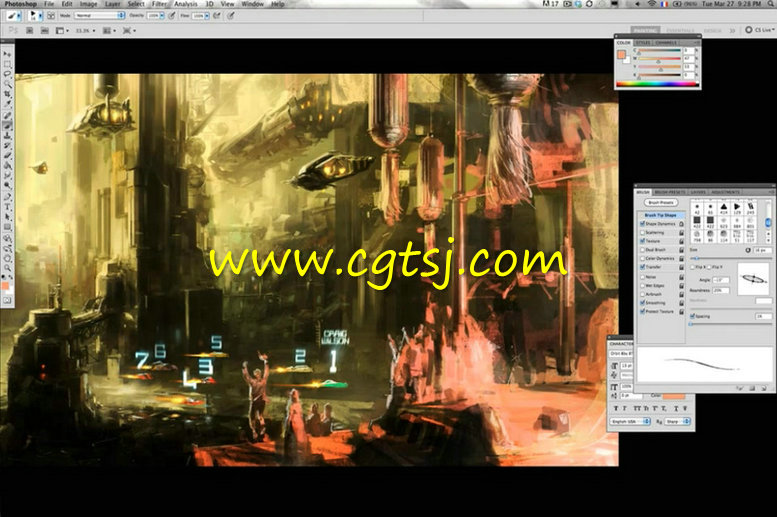Select the Crop tool
This screenshot has width=777, height=517.
7,94
